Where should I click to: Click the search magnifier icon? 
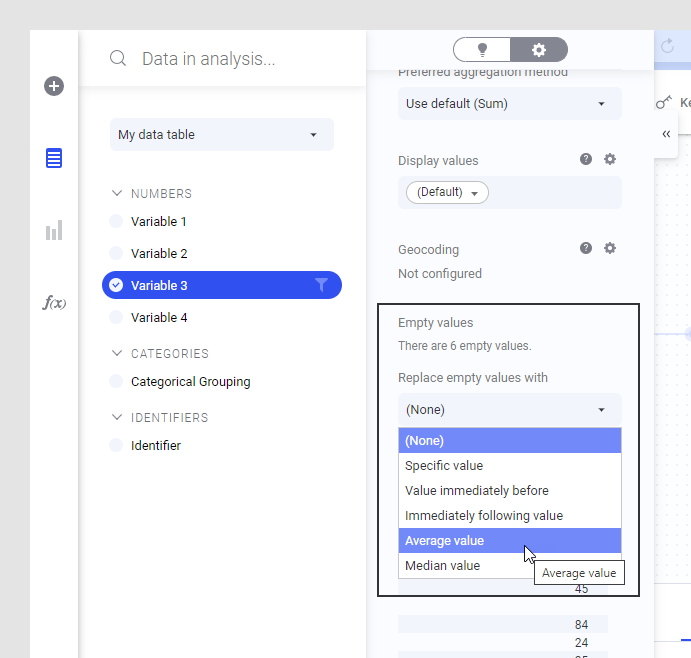(118, 58)
